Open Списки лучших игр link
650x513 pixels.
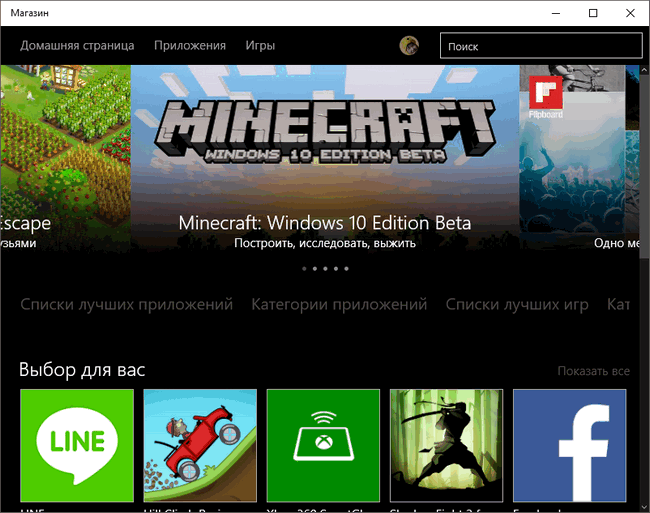(x=517, y=305)
